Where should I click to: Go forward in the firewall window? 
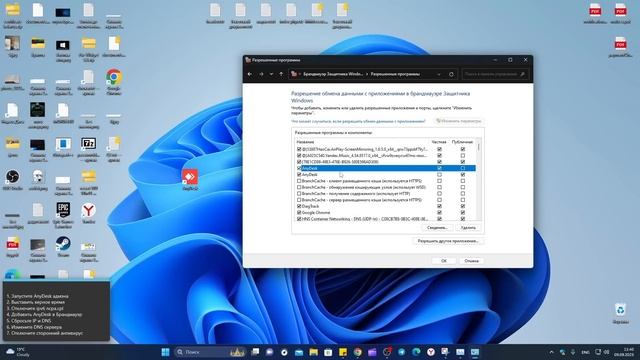[x=261, y=74]
